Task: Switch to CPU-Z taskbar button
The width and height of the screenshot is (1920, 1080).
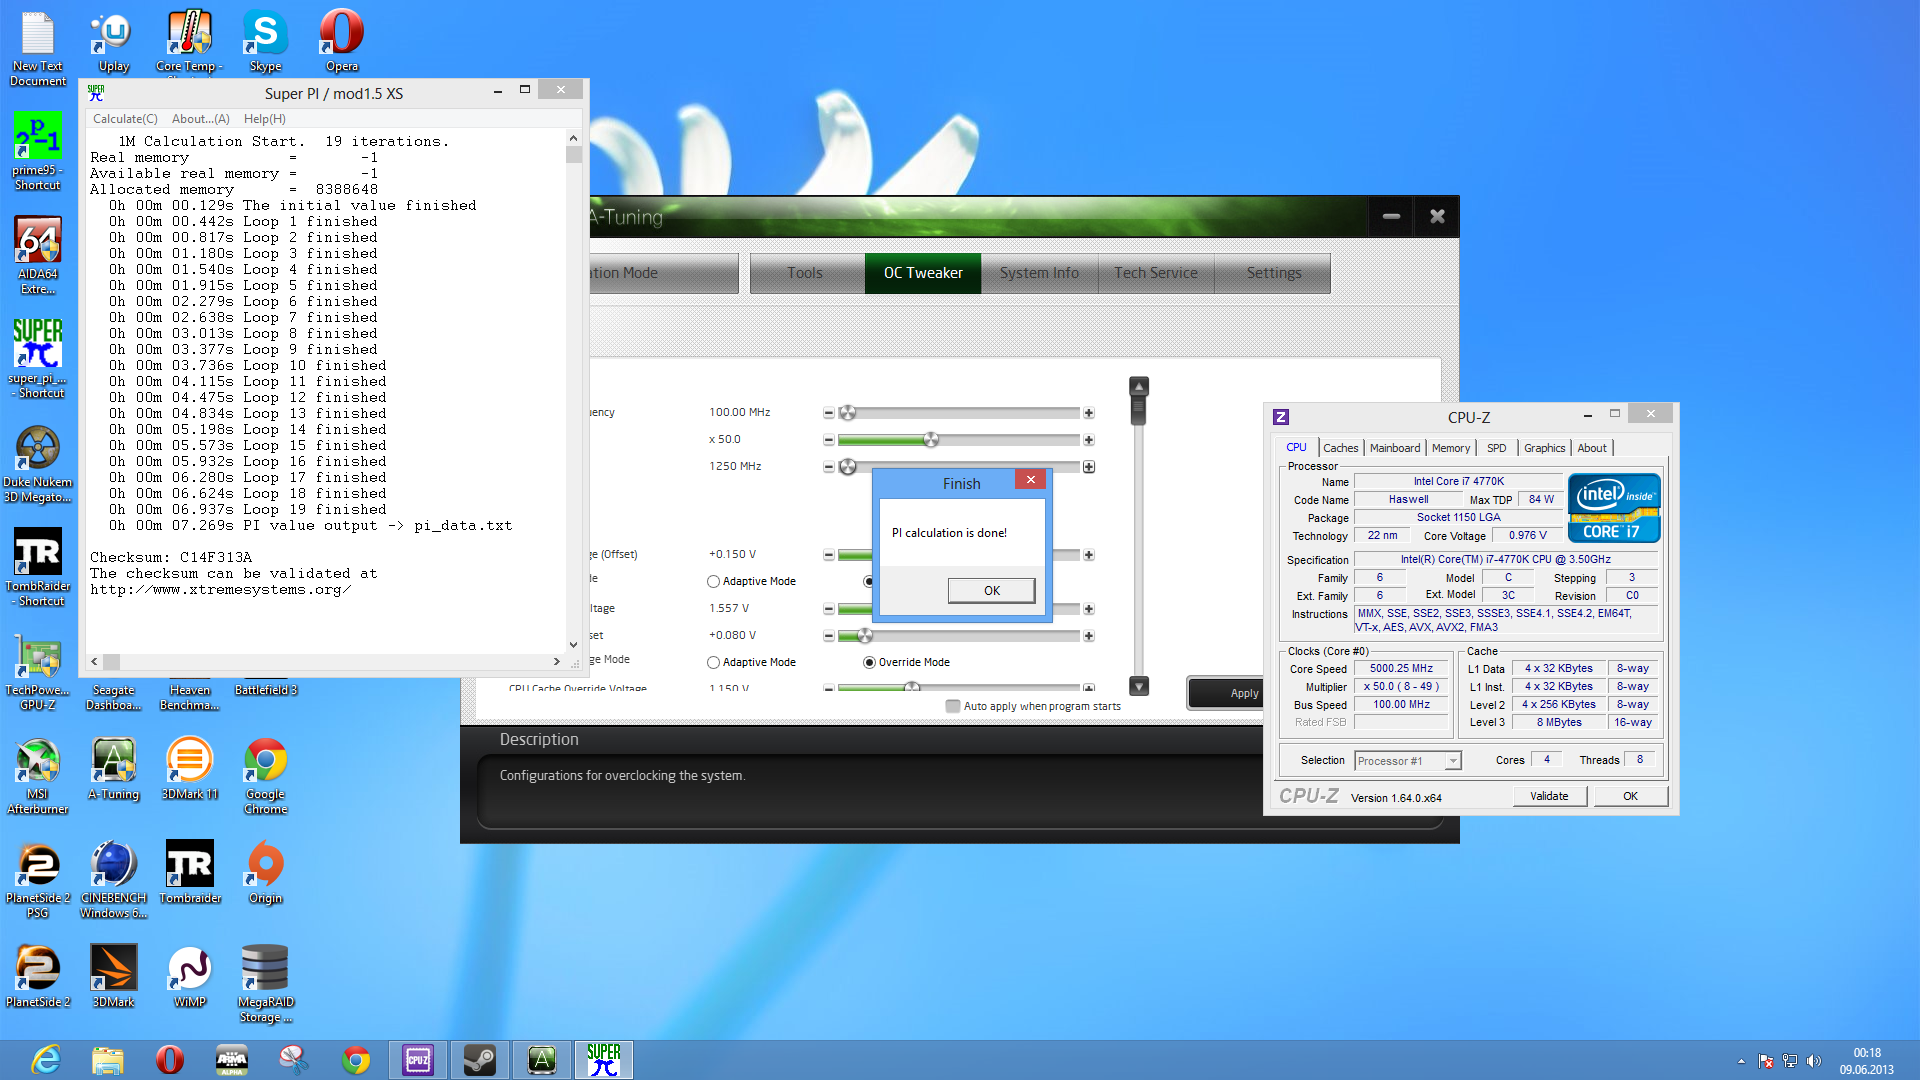Action: 418,1060
